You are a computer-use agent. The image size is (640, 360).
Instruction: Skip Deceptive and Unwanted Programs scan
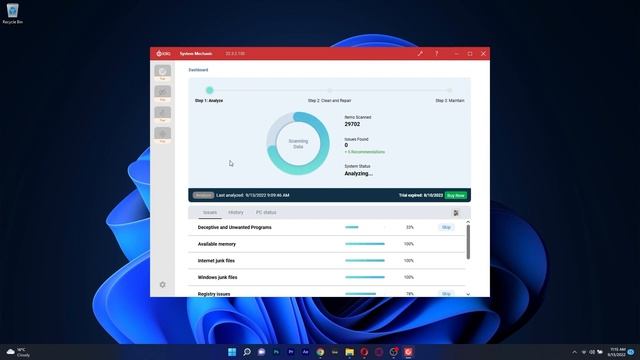click(446, 227)
